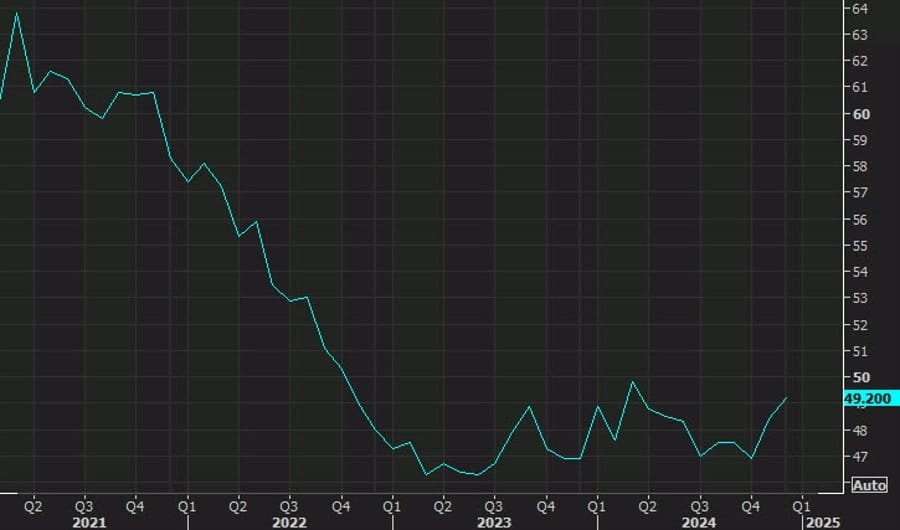Click the 2024 year label
The width and height of the screenshot is (900, 530).
point(699,521)
